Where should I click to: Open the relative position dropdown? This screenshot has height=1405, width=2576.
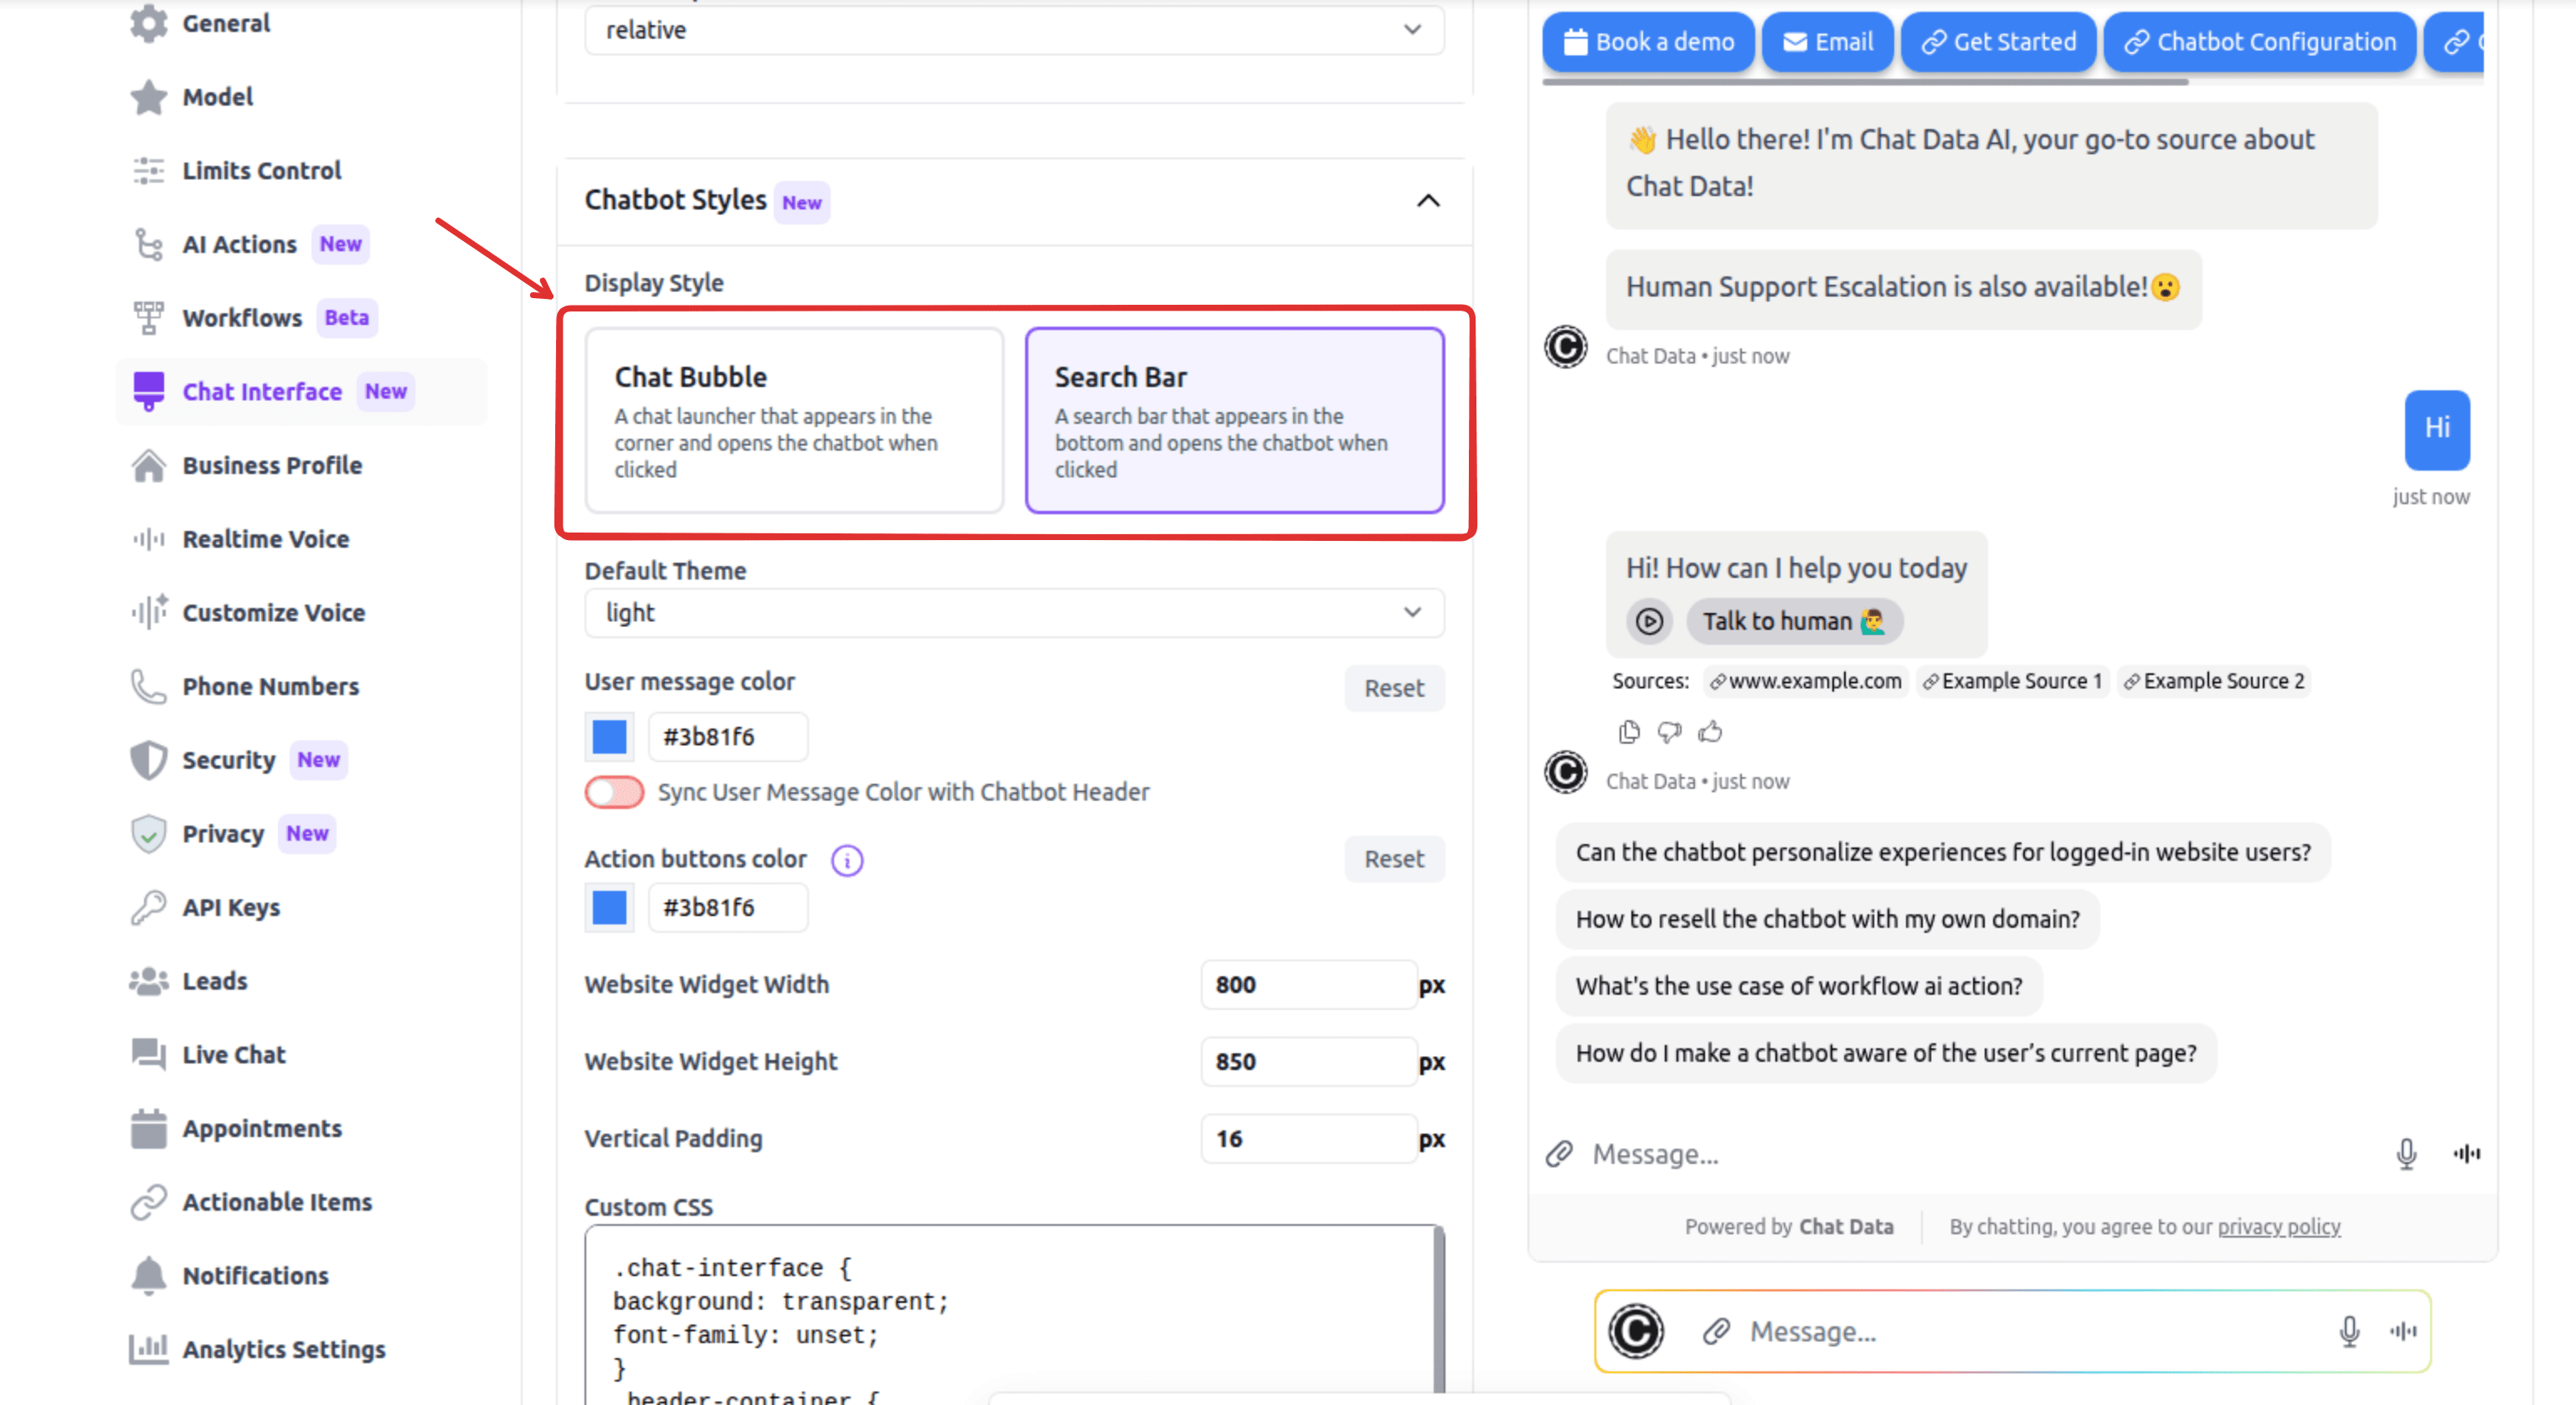(1012, 30)
